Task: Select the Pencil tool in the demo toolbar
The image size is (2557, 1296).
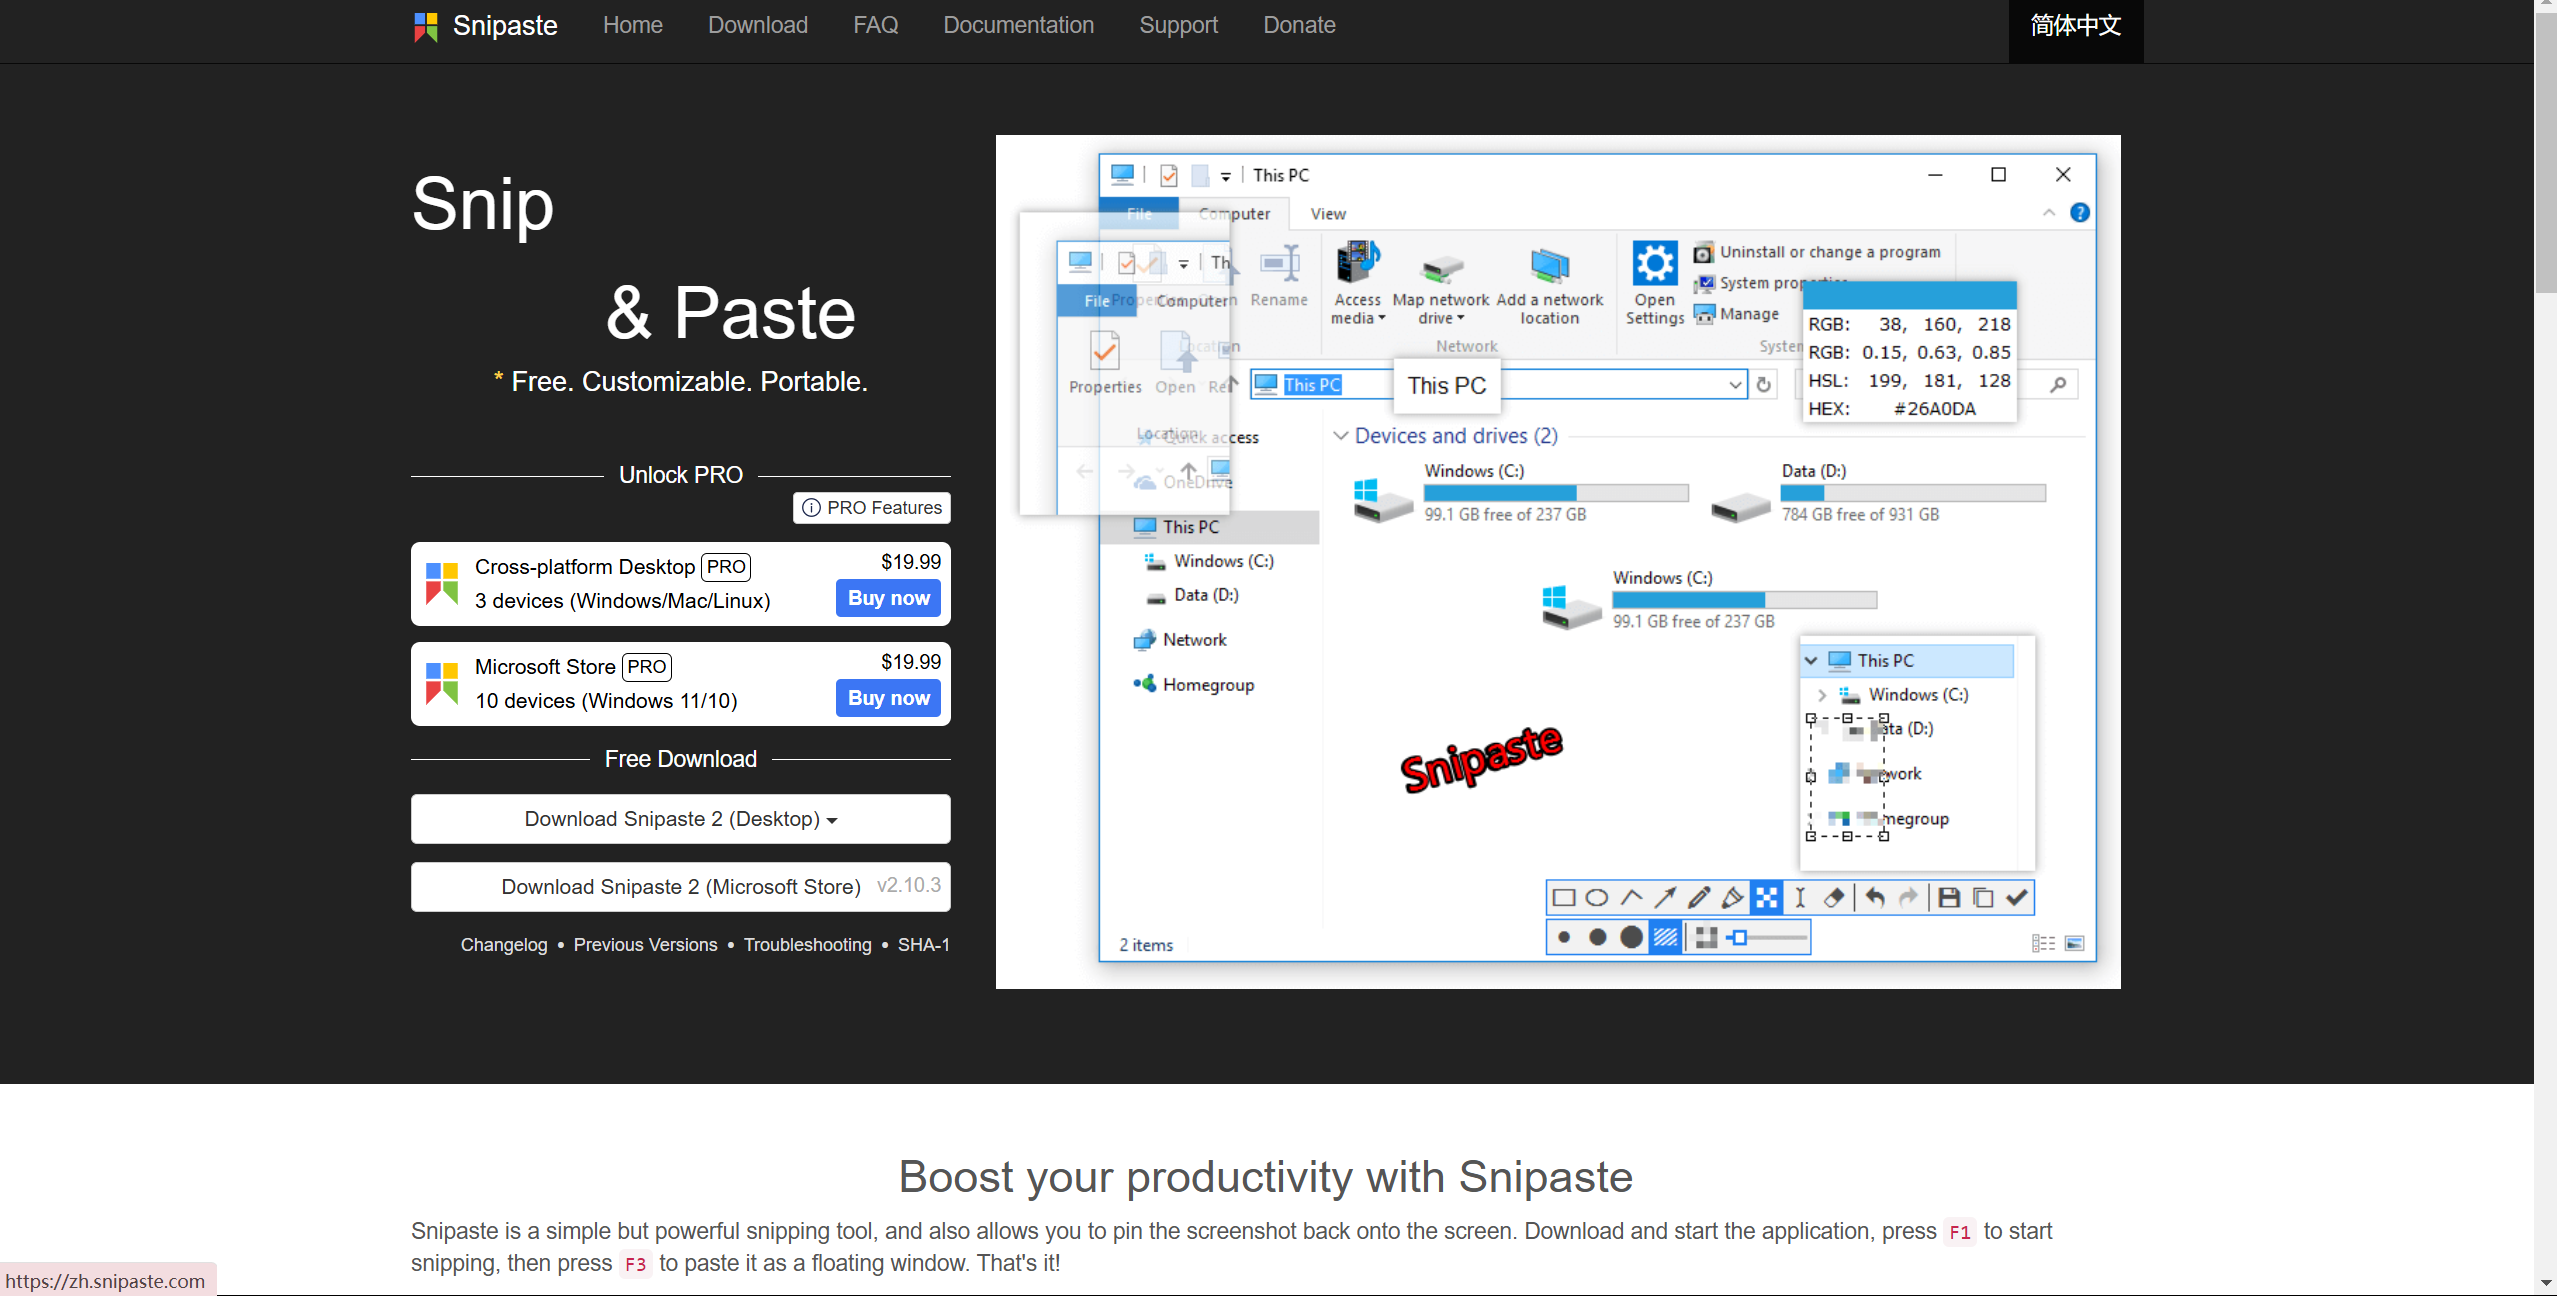Action: pos(1699,898)
